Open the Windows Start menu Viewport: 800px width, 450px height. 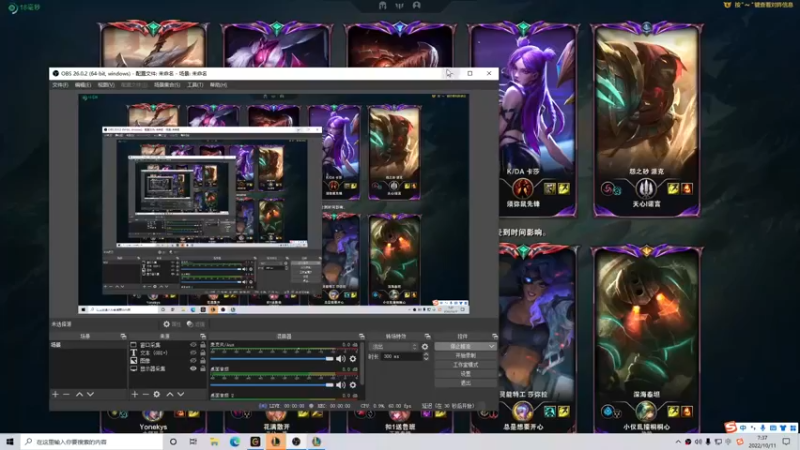pyautogui.click(x=10, y=442)
